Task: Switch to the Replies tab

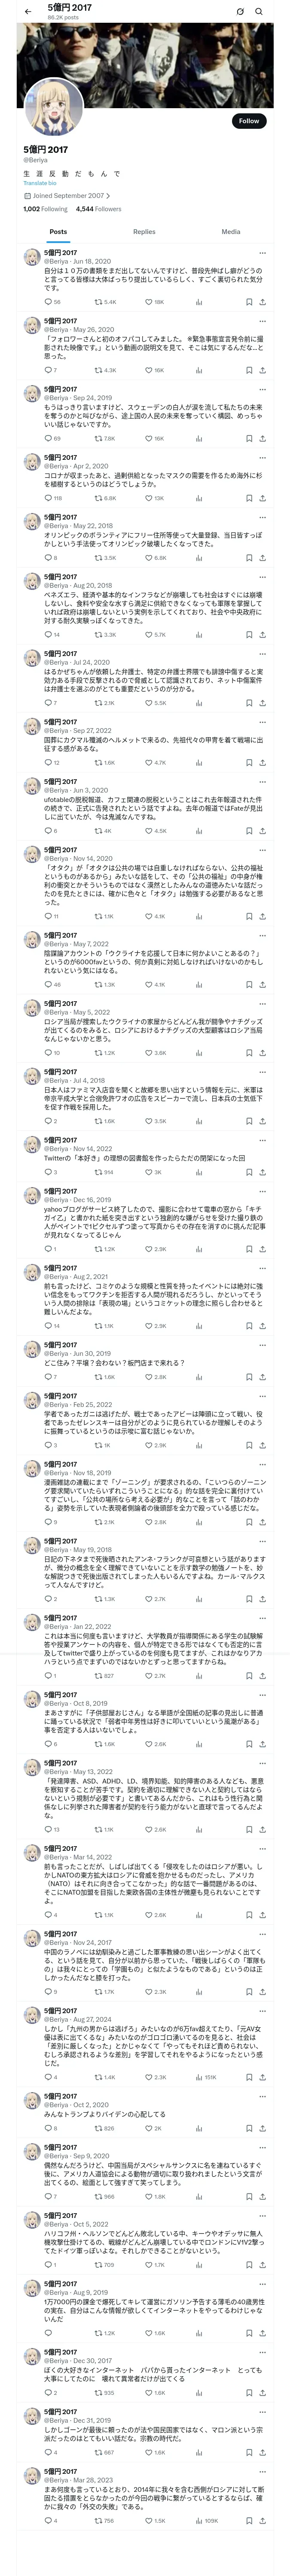Action: click(x=144, y=231)
